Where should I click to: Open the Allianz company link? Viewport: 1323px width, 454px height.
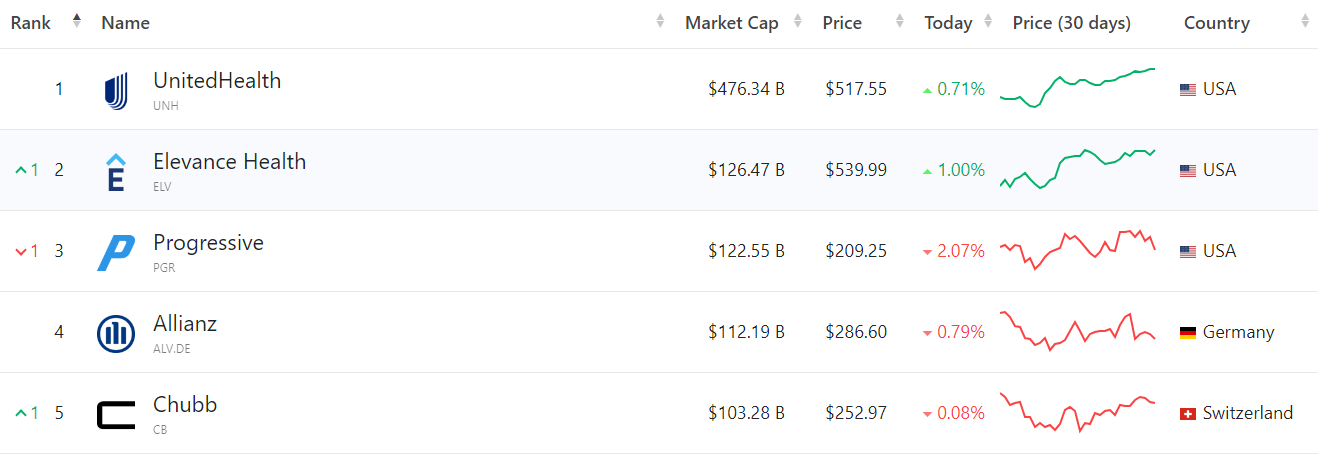(185, 324)
